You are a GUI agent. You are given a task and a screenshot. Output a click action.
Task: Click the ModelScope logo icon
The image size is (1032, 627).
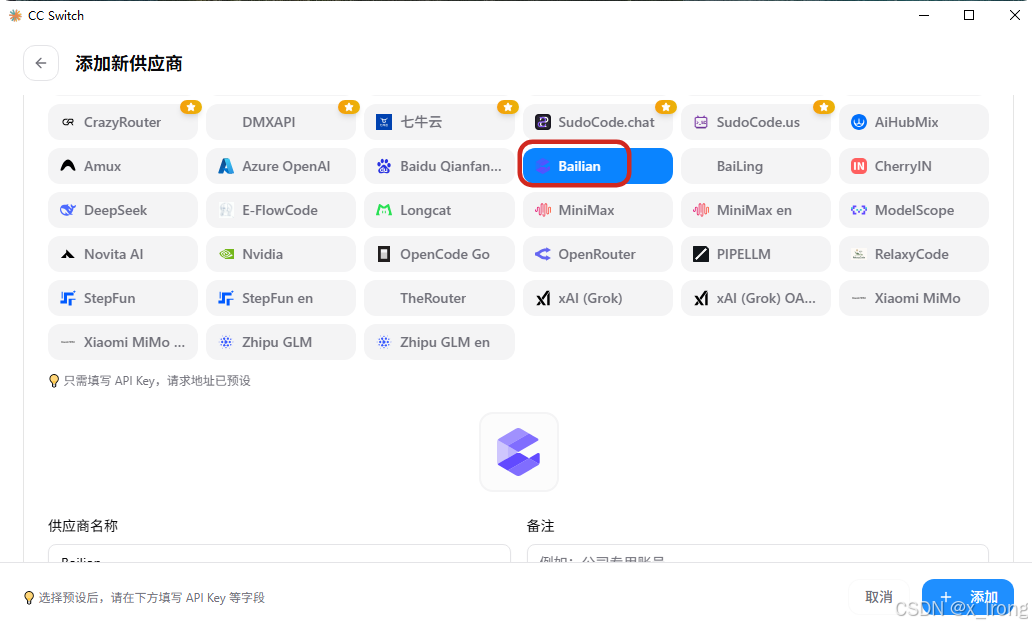(858, 210)
